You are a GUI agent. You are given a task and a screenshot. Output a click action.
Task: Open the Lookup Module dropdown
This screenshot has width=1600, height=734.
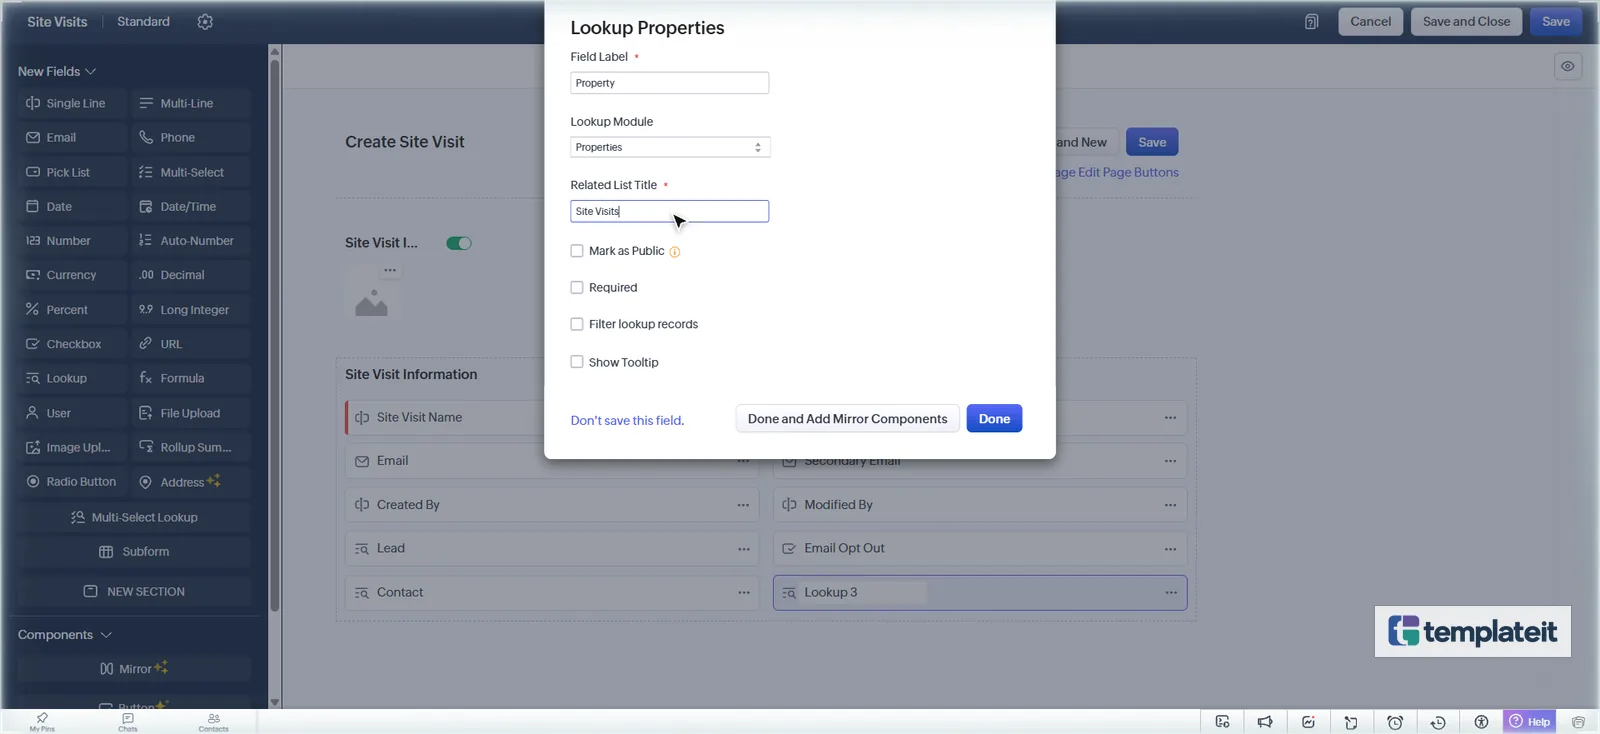[670, 147]
